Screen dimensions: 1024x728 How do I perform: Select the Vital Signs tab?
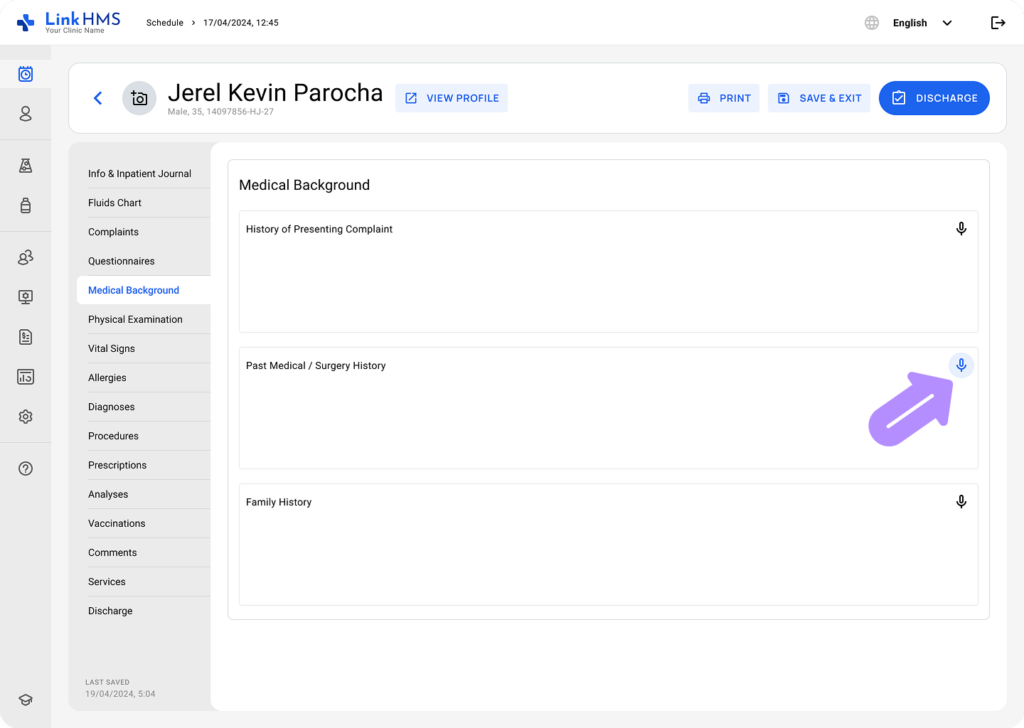111,349
